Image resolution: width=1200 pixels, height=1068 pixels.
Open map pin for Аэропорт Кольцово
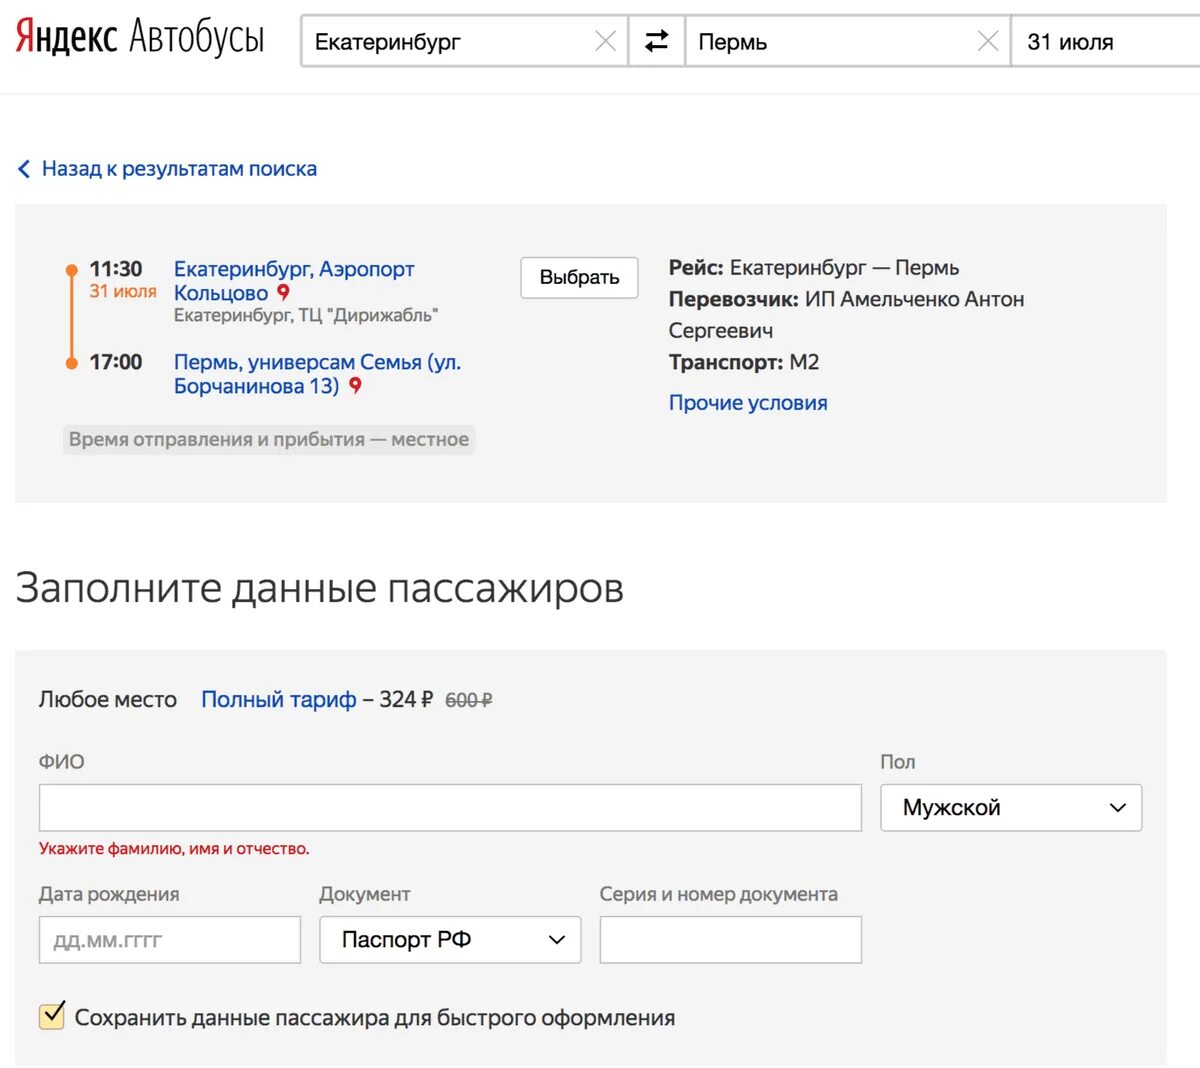pos(283,293)
